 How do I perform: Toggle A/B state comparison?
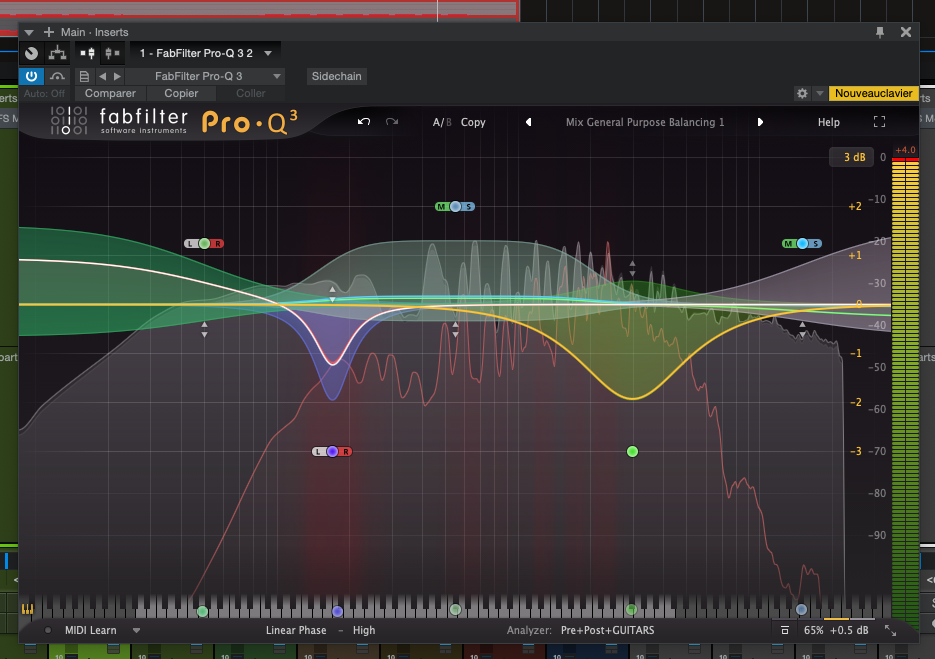[442, 122]
